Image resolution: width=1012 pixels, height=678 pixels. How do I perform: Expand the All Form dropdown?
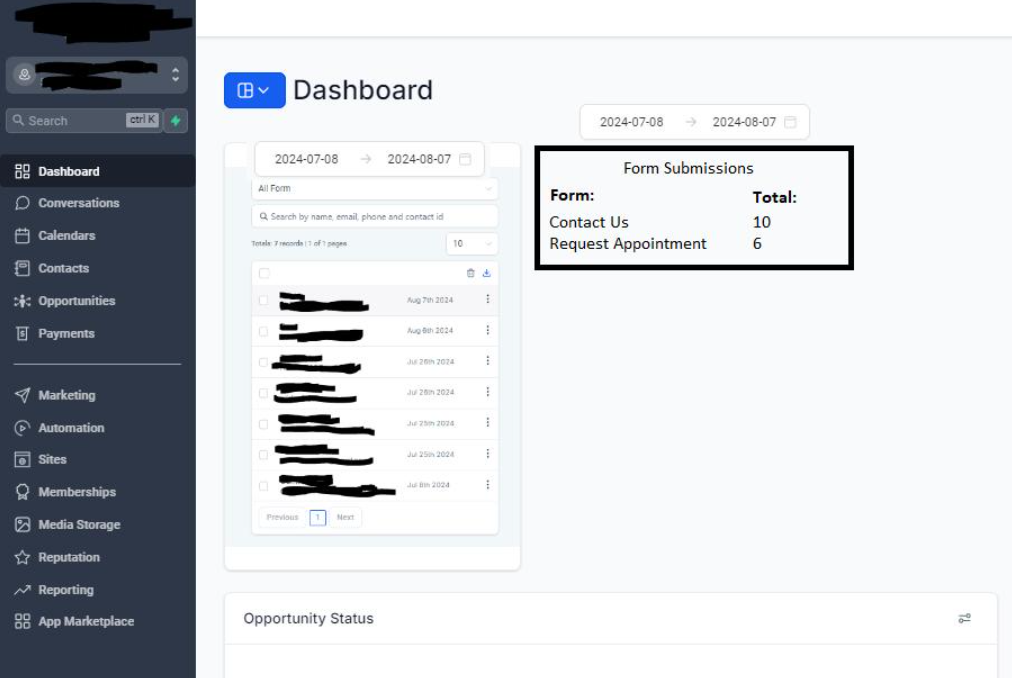374,189
